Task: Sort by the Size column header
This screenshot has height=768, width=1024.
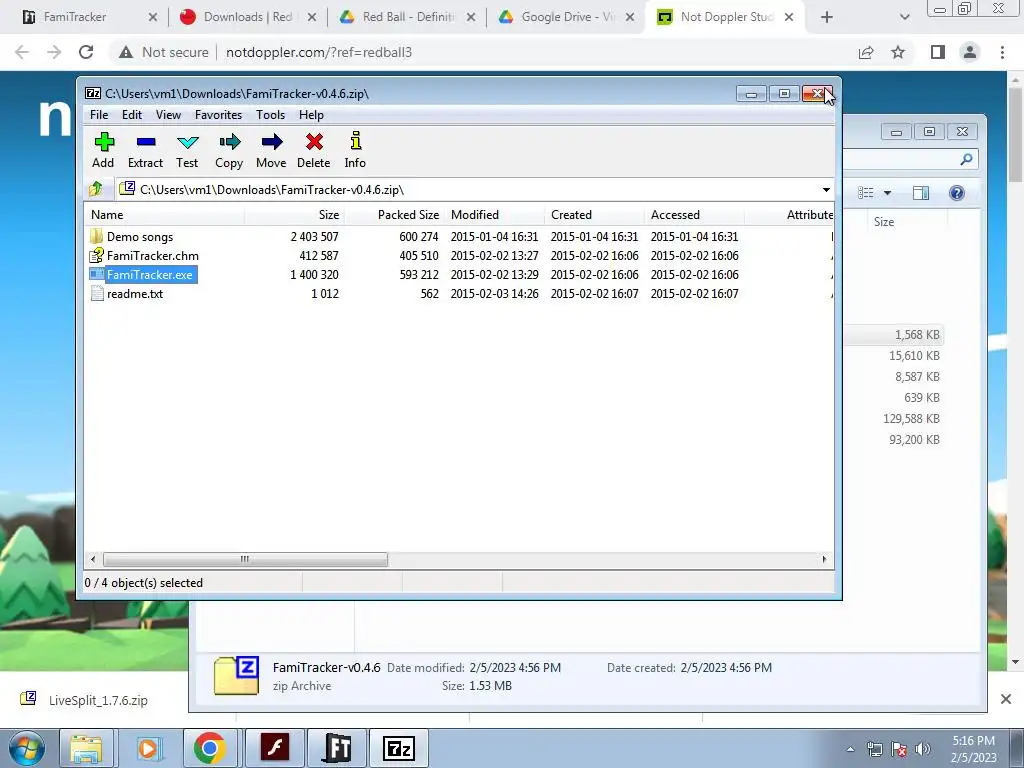Action: pos(295,215)
